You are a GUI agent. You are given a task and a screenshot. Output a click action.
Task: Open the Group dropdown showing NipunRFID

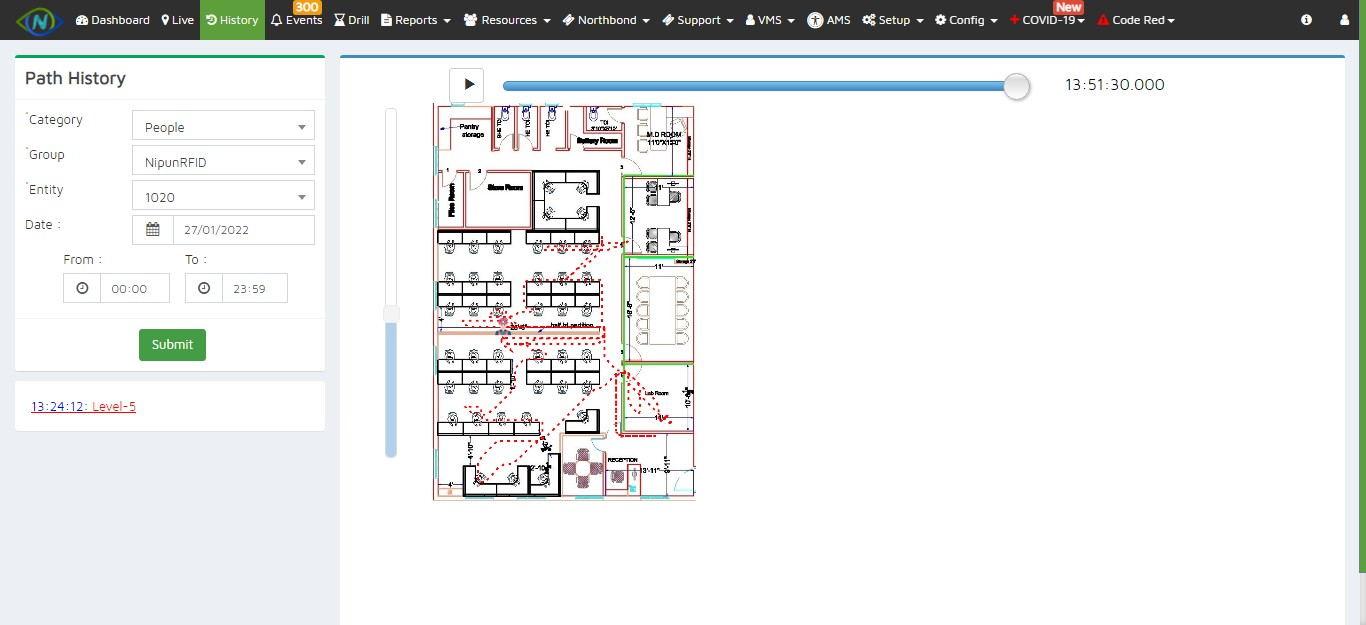(223, 160)
